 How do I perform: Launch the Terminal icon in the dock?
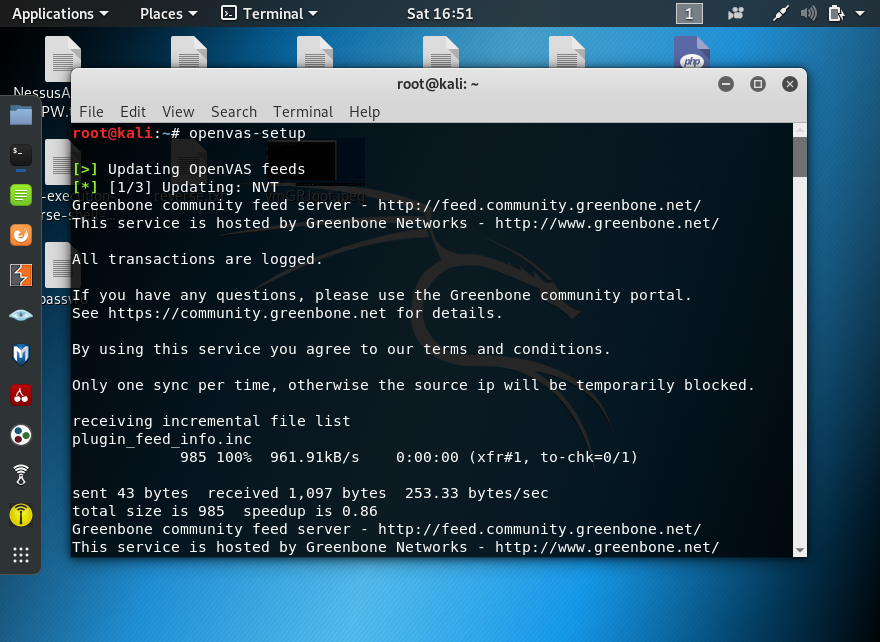pyautogui.click(x=21, y=155)
